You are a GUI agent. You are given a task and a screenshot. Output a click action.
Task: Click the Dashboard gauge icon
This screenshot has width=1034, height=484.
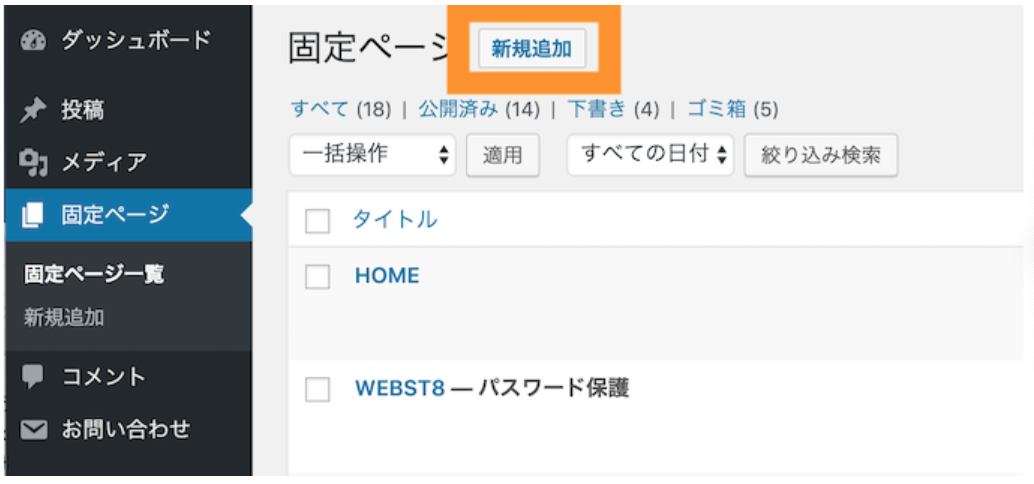click(x=33, y=41)
